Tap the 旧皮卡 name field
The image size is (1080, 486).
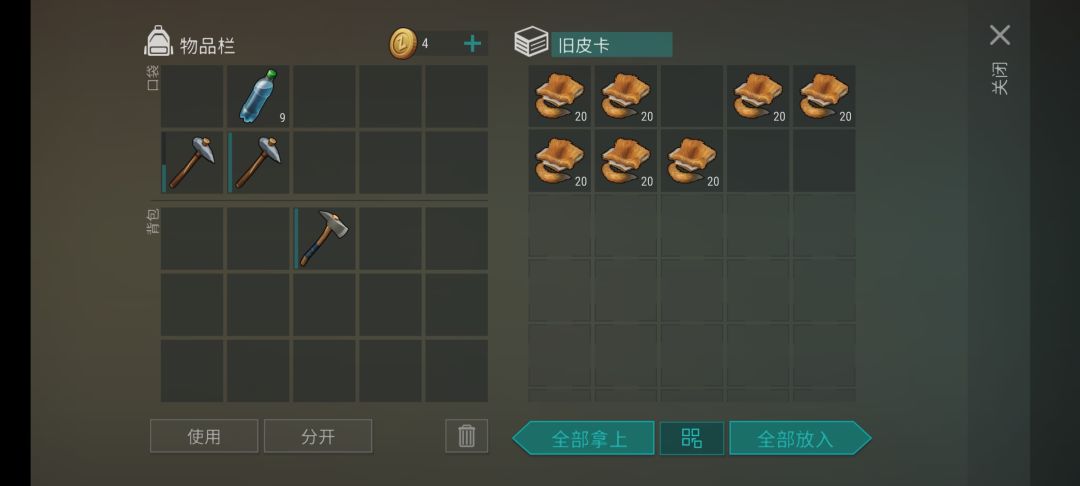(612, 45)
